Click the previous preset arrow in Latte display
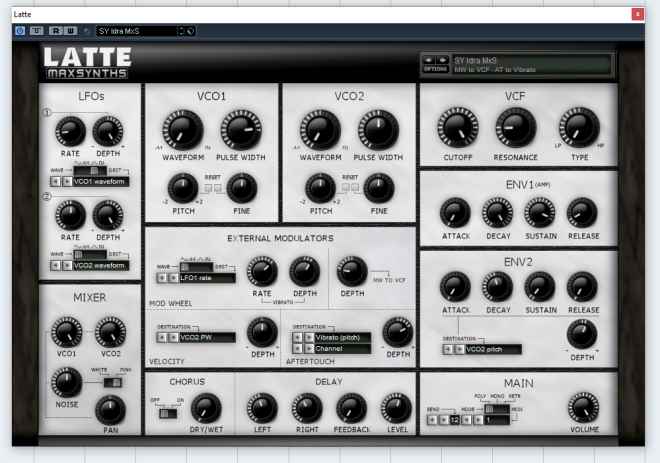Screen dimensions: 660x463 [x=429, y=60]
